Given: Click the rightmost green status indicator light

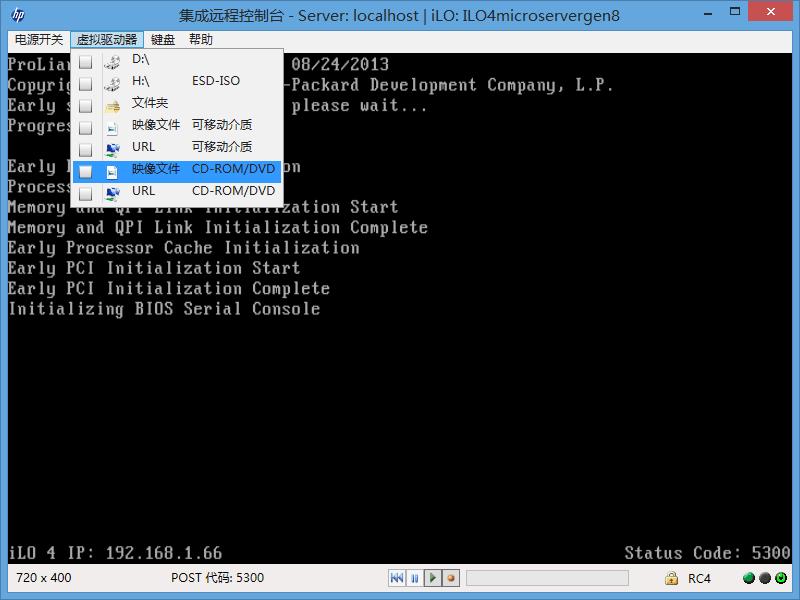Looking at the screenshot, I should (x=783, y=578).
